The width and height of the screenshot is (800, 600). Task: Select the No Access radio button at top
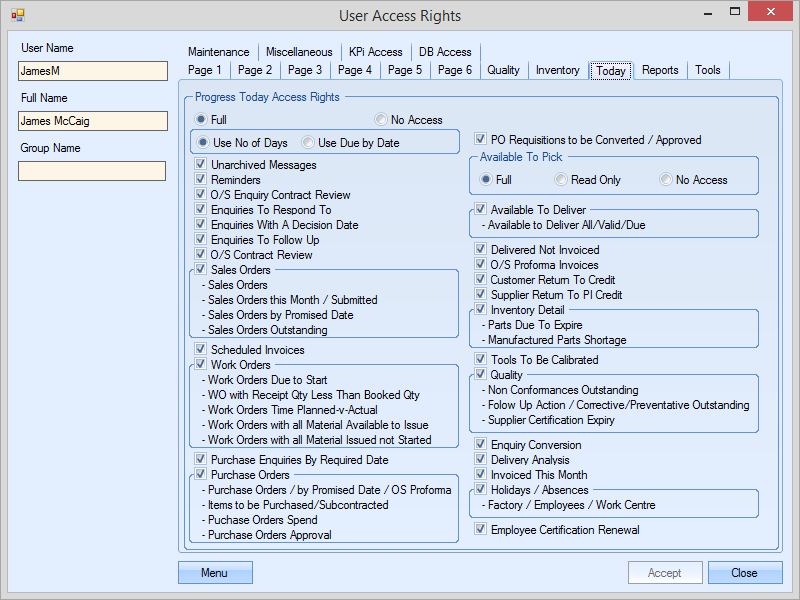[381, 120]
